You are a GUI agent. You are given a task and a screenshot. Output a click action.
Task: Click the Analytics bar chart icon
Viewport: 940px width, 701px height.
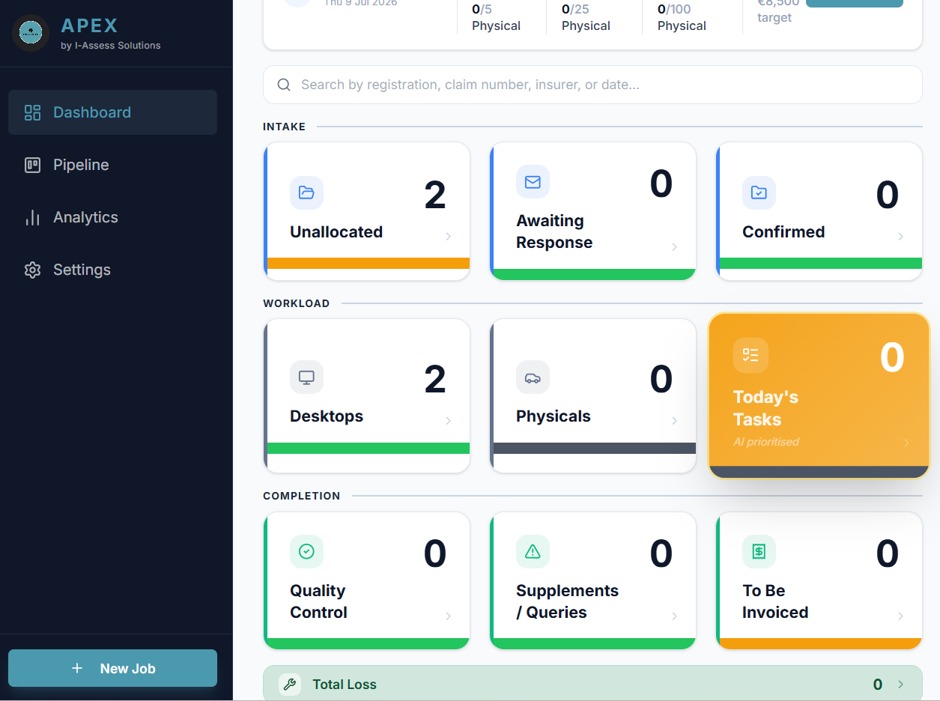pos(32,217)
